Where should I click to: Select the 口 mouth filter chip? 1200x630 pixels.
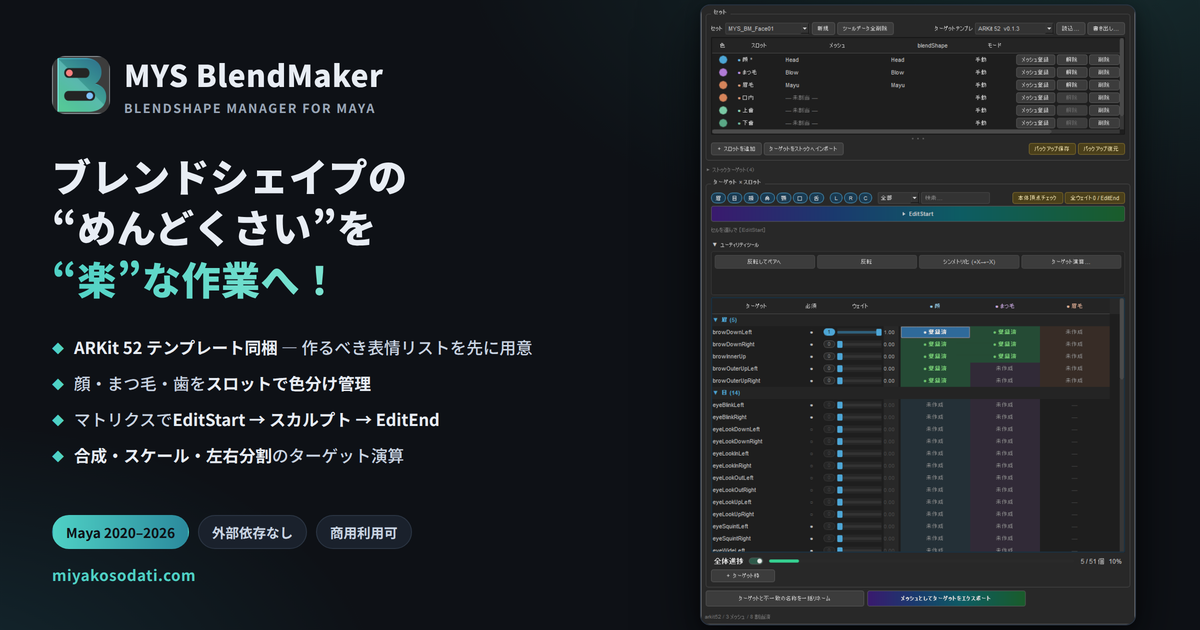click(x=800, y=198)
